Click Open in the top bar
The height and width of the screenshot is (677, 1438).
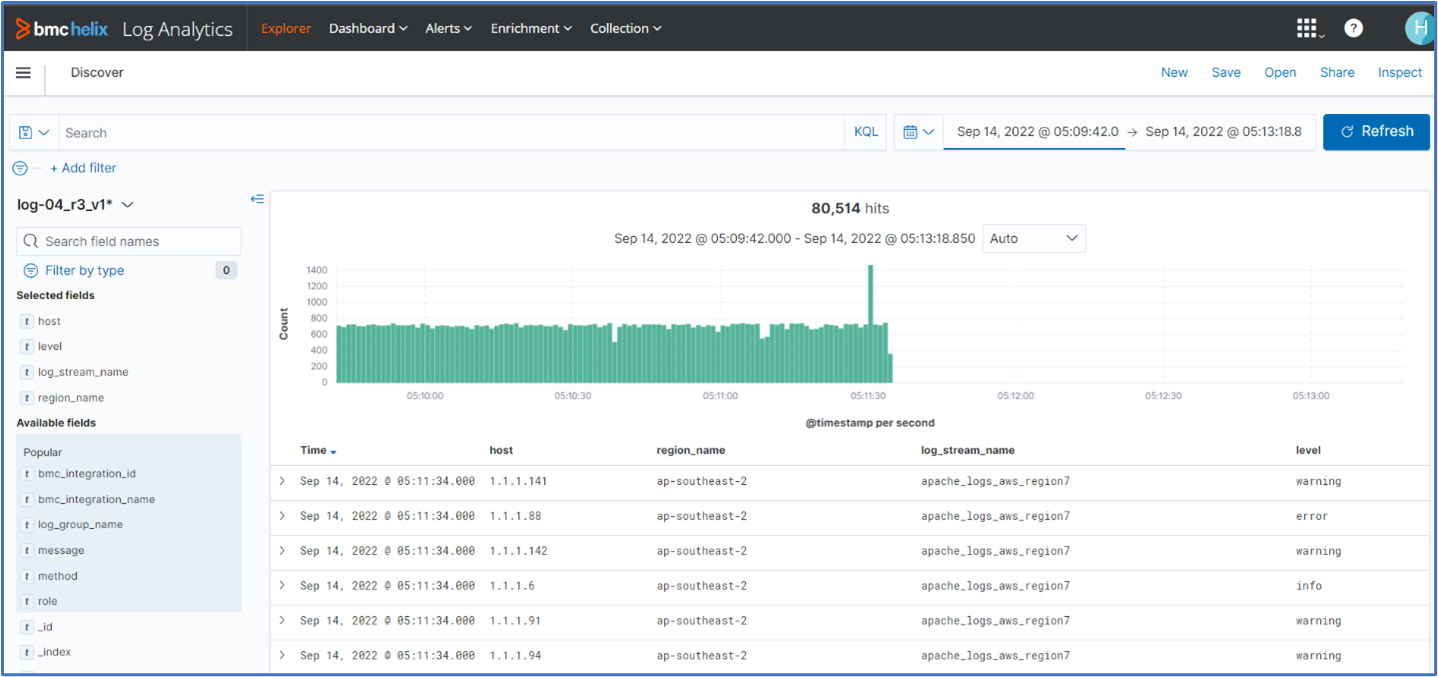[x=1280, y=72]
